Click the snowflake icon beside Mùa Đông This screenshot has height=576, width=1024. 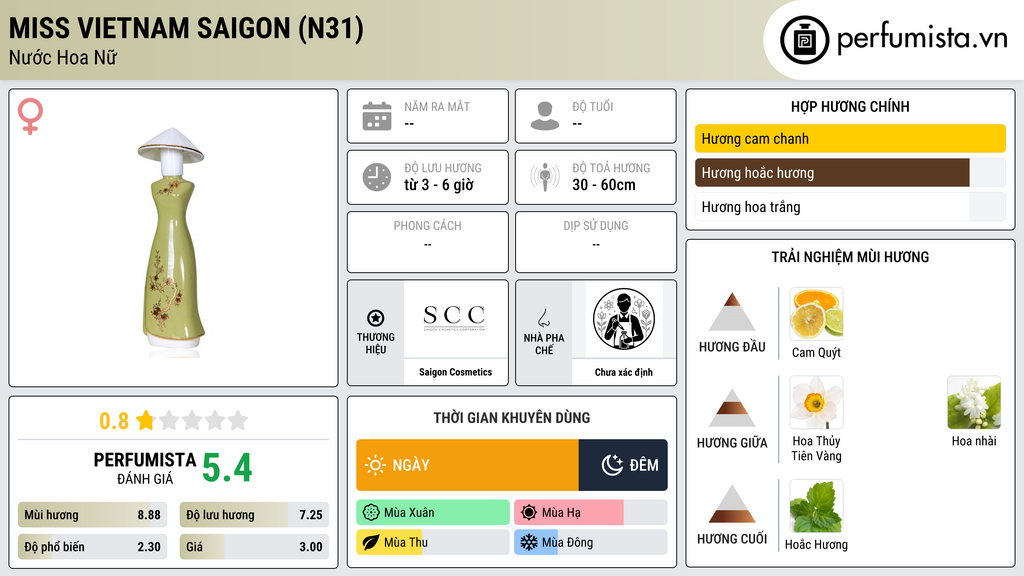[x=529, y=543]
